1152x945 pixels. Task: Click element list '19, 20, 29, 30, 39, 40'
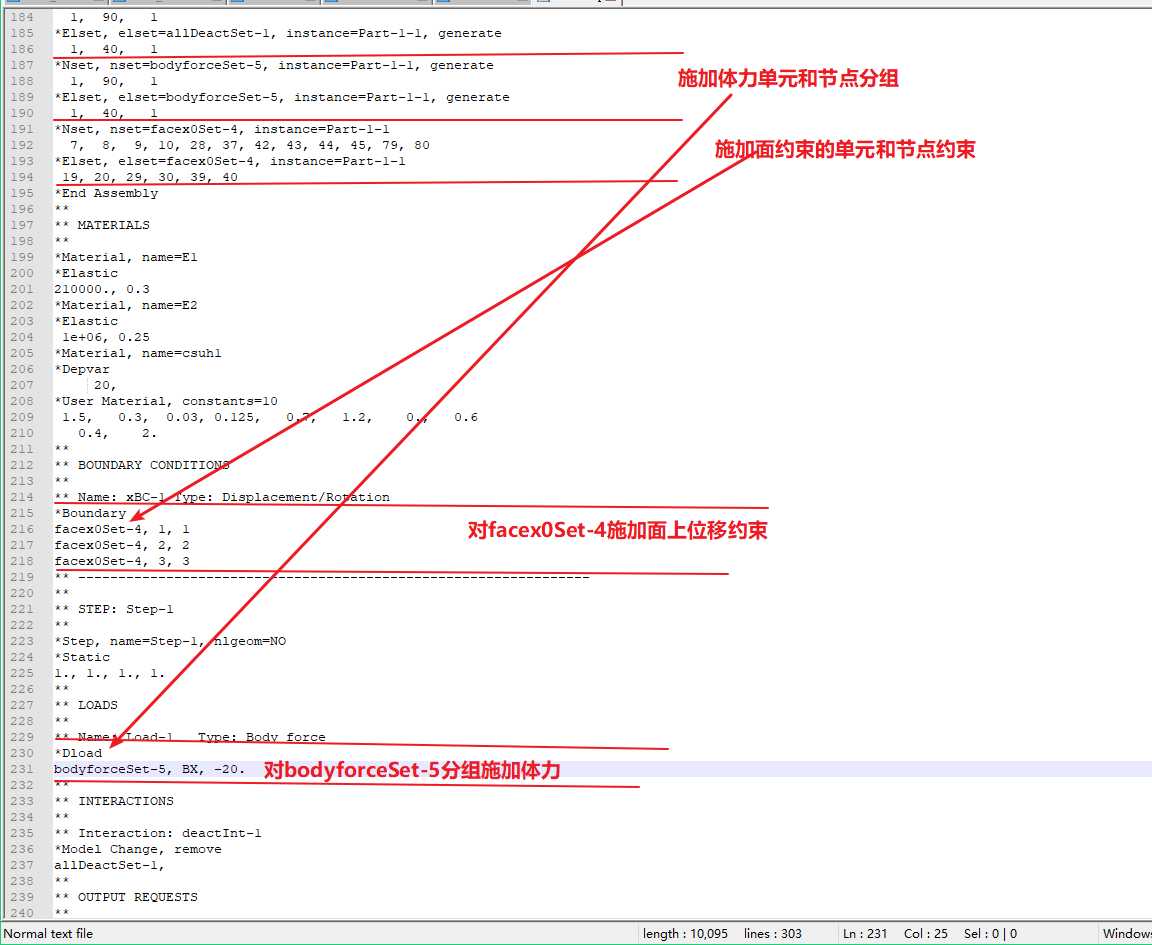[150, 177]
